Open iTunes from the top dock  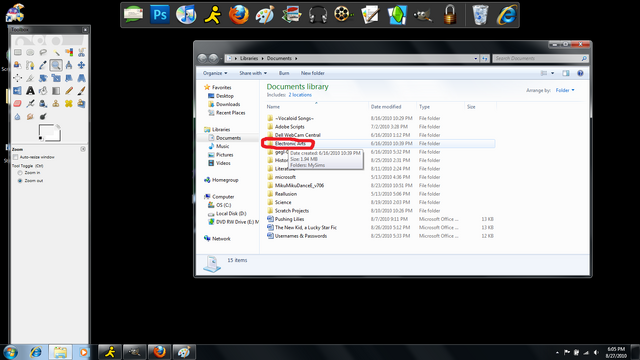pos(186,15)
